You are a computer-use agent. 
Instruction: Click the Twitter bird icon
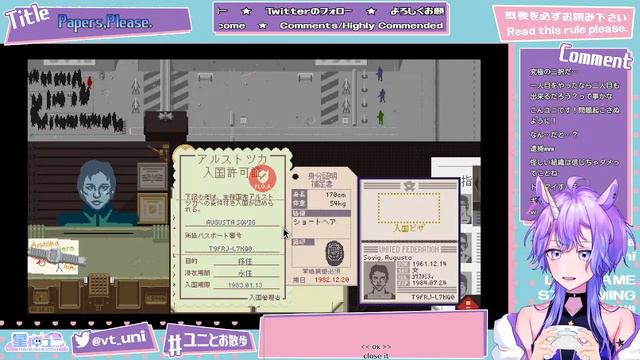[x=82, y=339]
